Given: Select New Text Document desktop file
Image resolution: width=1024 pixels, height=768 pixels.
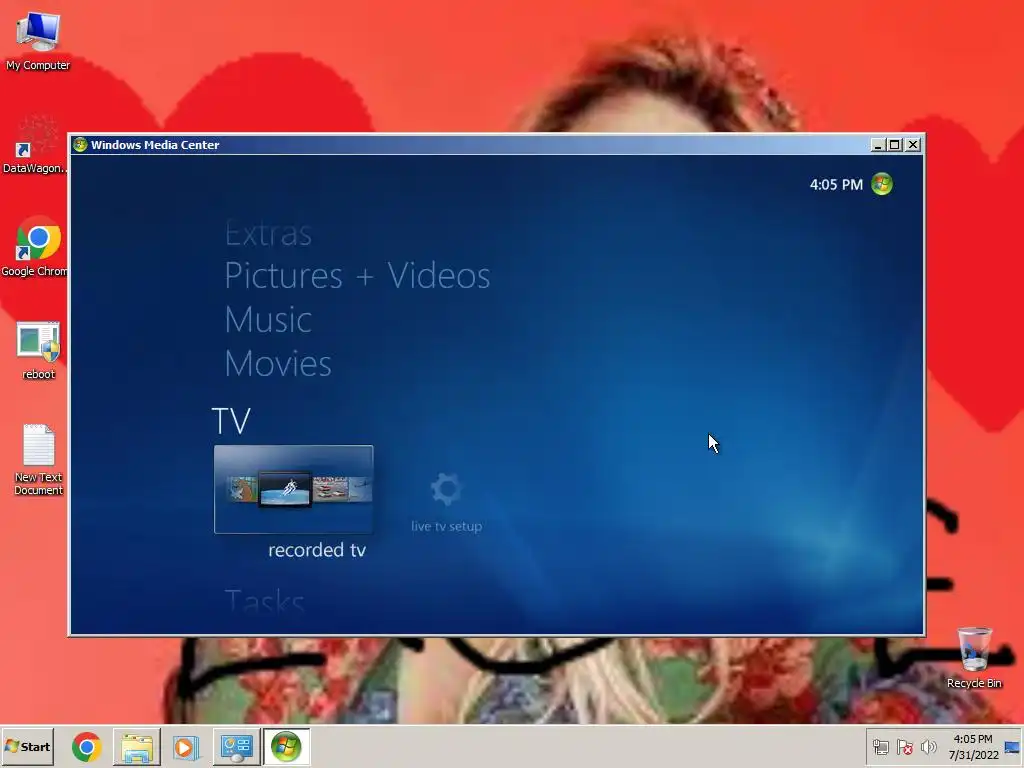Looking at the screenshot, I should click(x=39, y=460).
